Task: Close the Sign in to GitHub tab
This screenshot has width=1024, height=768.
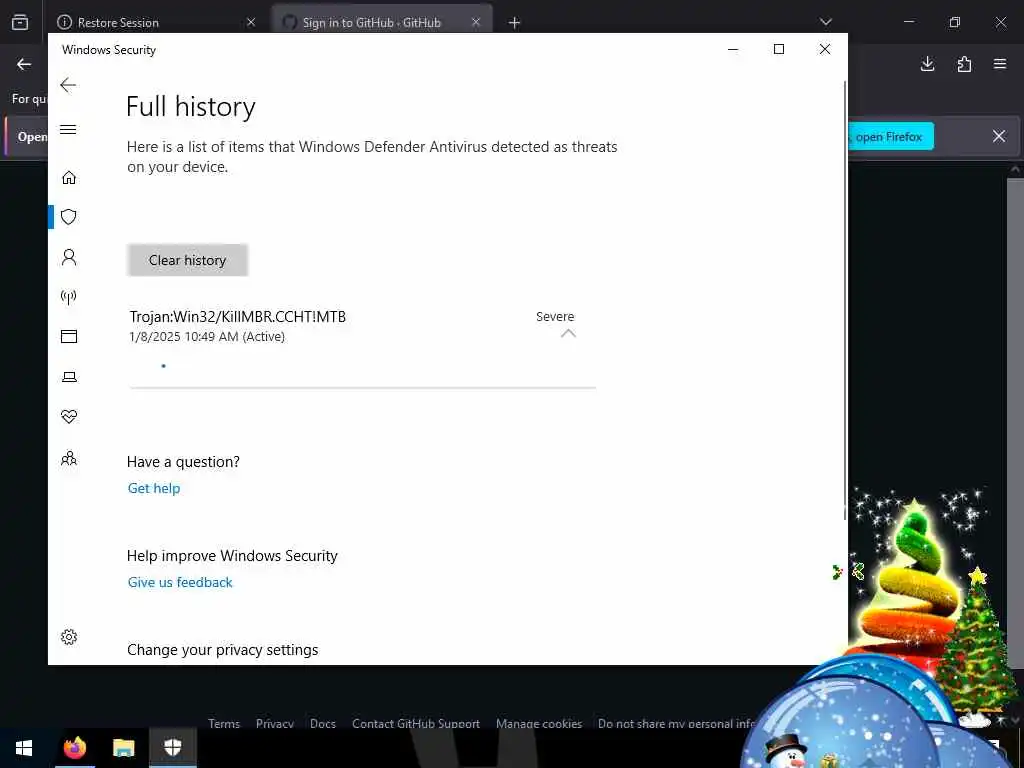Action: 476,22
